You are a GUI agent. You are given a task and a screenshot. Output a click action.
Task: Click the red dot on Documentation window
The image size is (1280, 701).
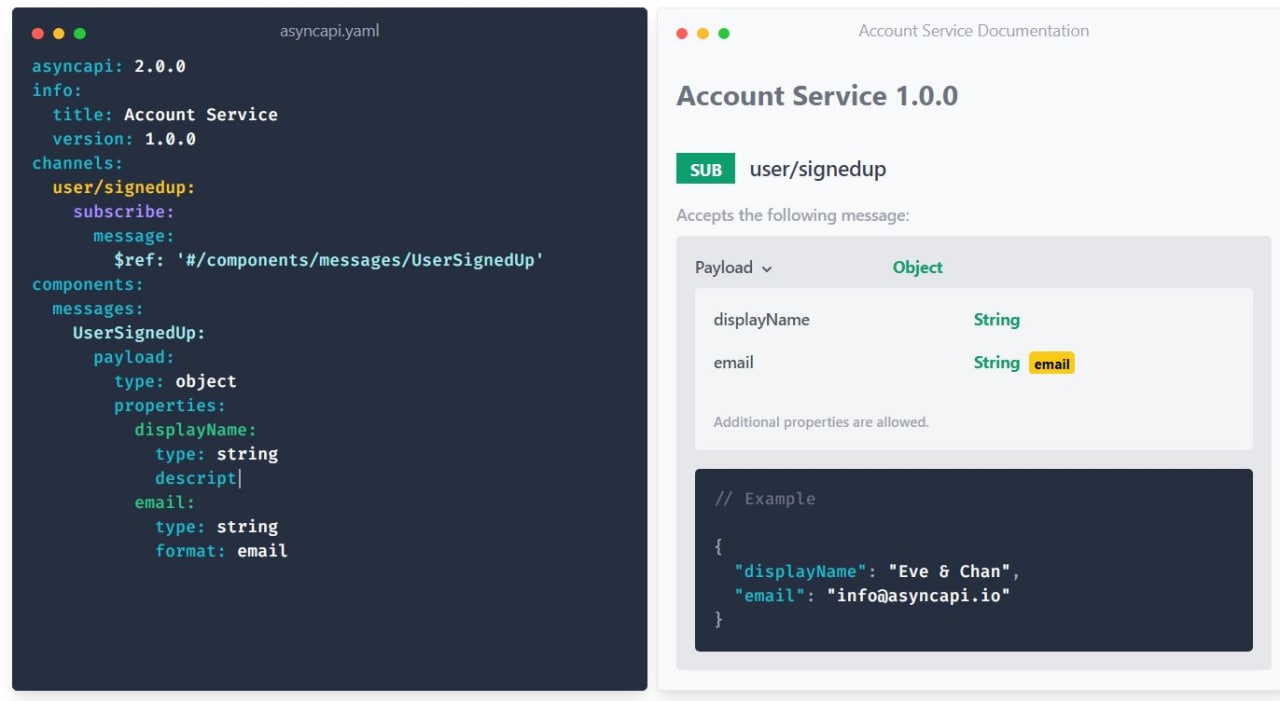(x=682, y=33)
